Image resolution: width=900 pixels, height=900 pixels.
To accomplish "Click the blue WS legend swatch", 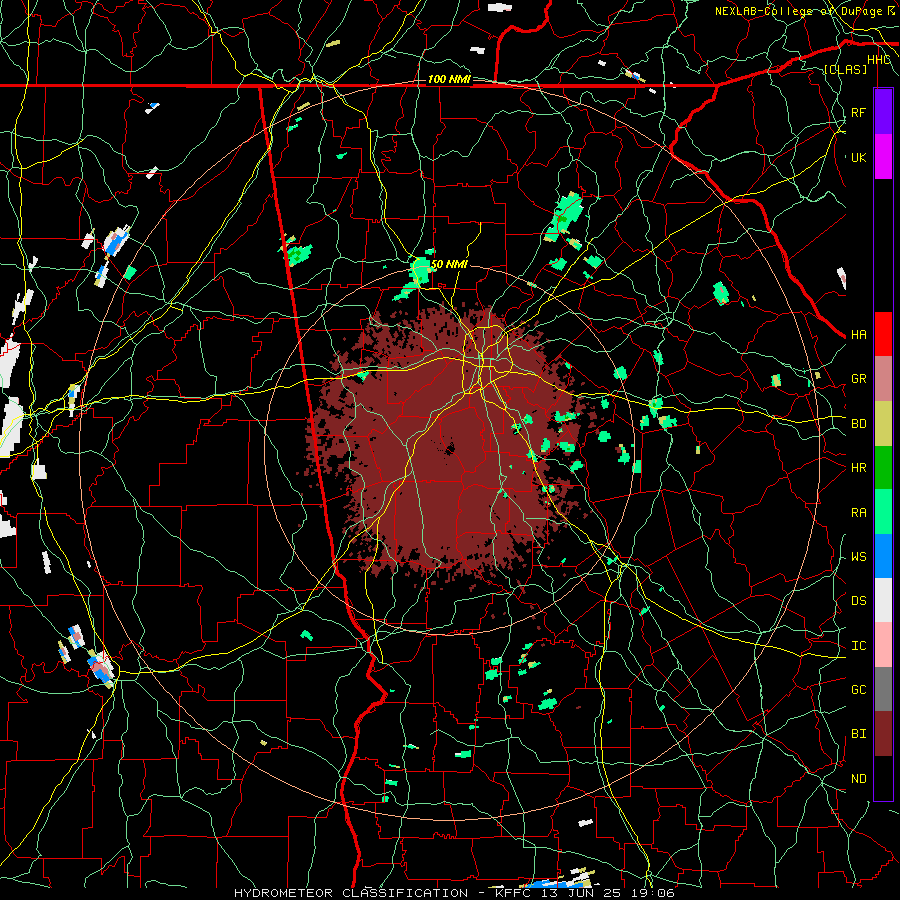I will (883, 556).
